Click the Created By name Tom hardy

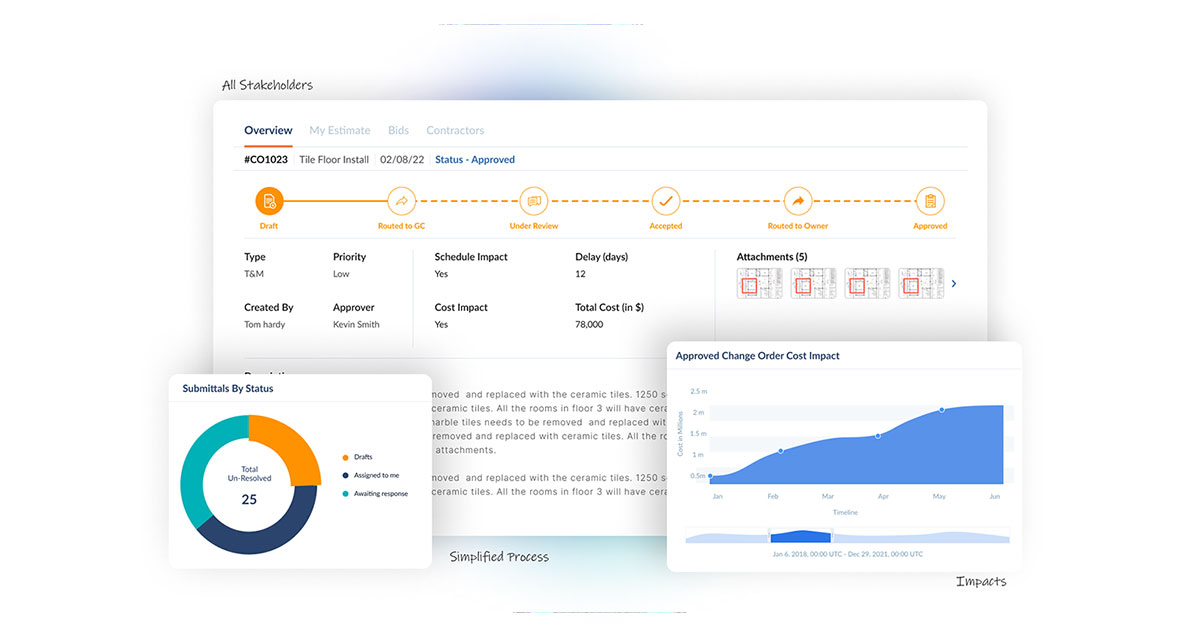[x=265, y=324]
